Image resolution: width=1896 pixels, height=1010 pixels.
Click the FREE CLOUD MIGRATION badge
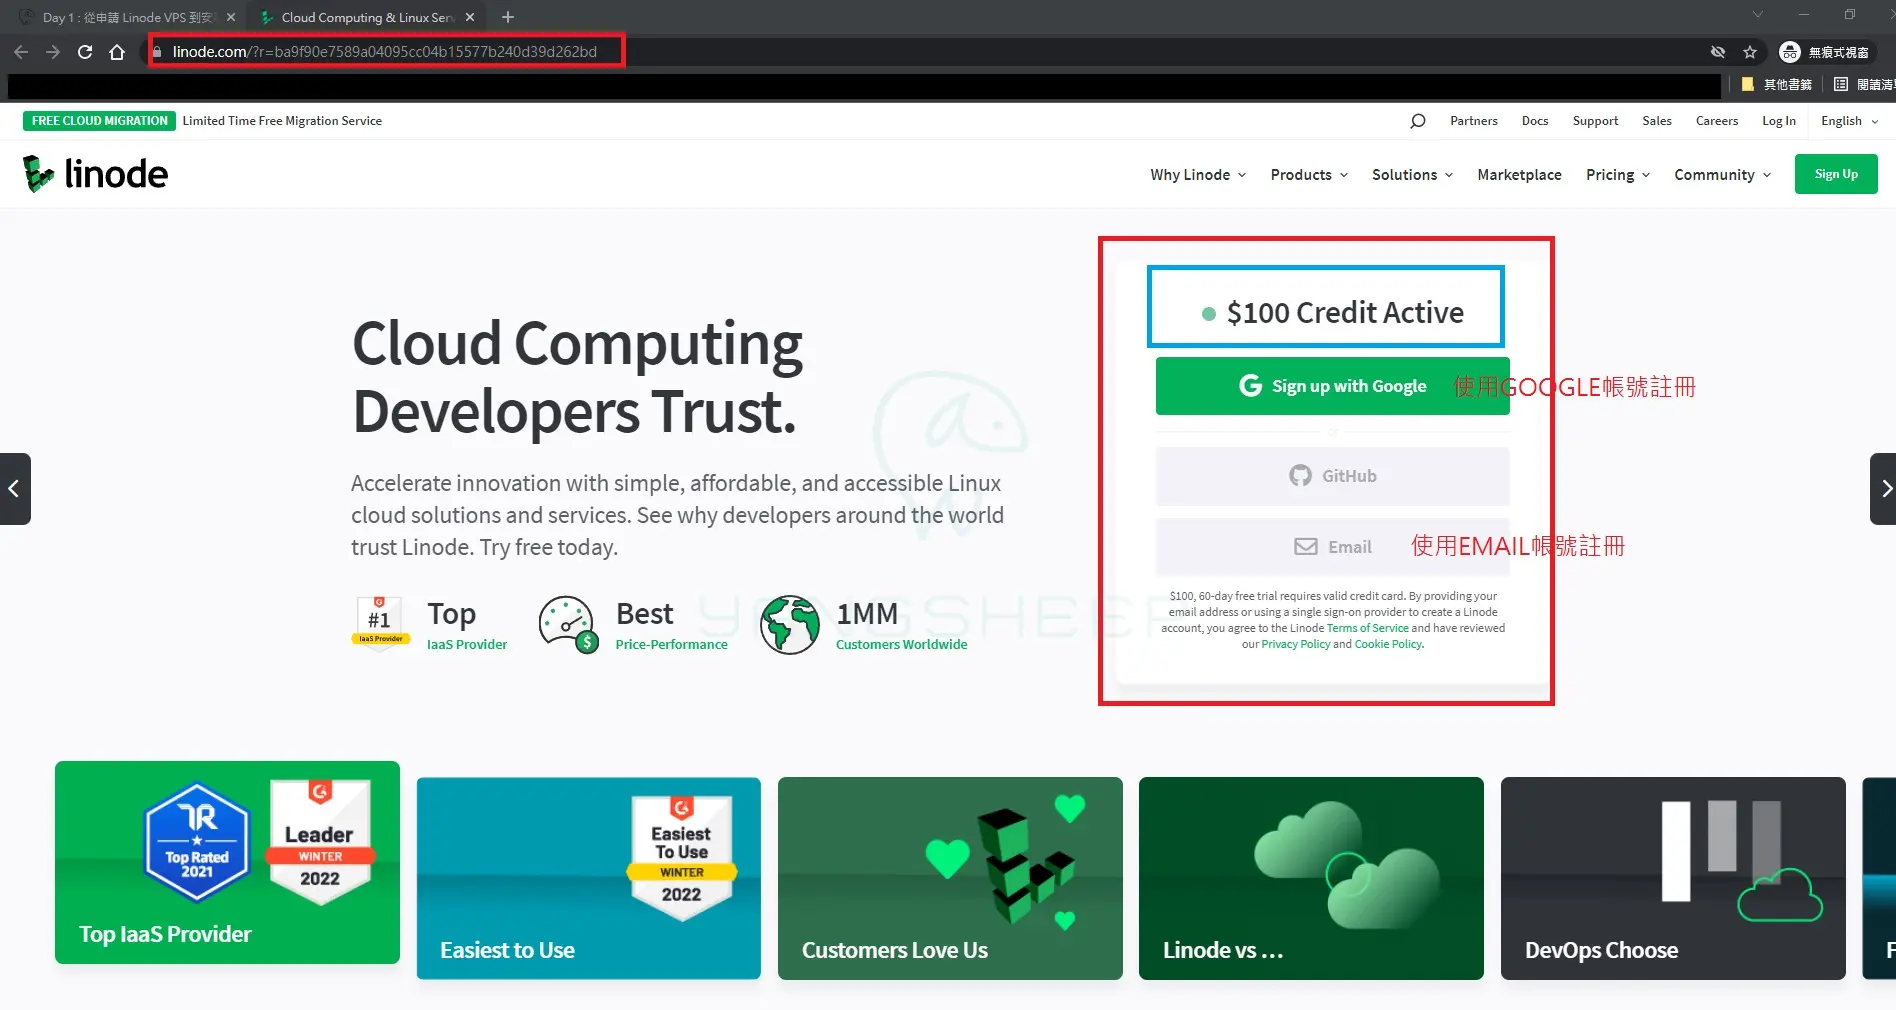pyautogui.click(x=99, y=121)
